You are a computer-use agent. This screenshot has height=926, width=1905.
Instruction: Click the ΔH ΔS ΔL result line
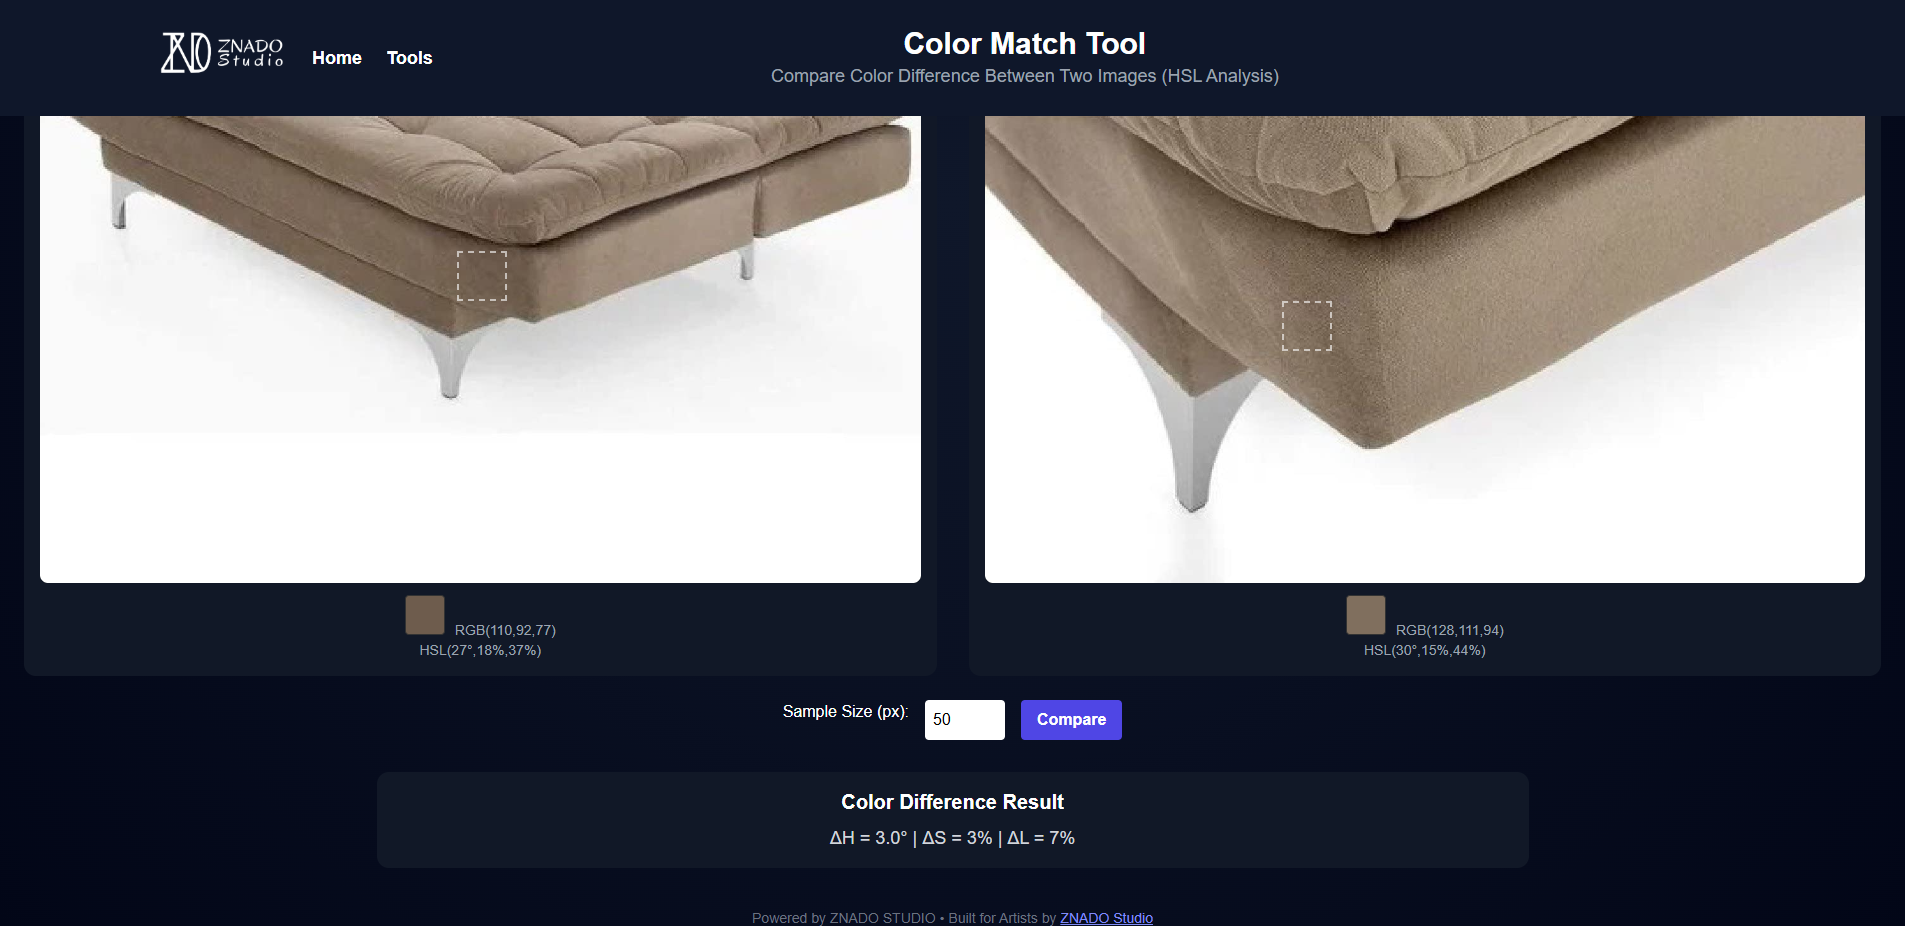[952, 838]
